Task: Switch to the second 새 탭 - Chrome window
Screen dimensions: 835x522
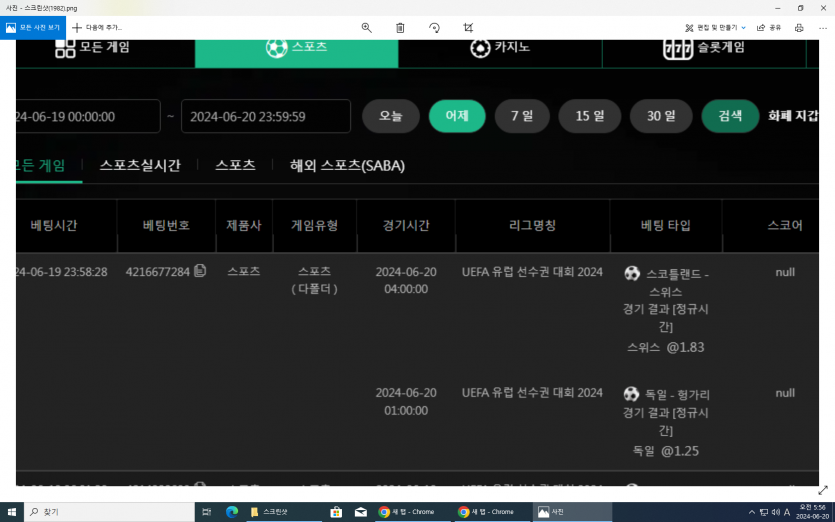Action: coord(492,512)
